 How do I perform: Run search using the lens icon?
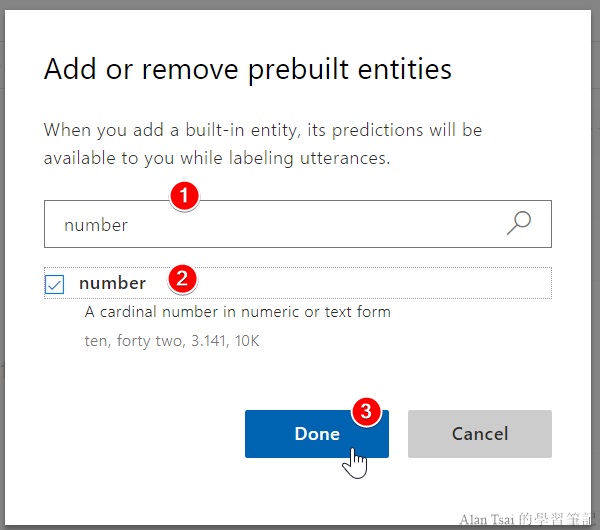point(518,224)
